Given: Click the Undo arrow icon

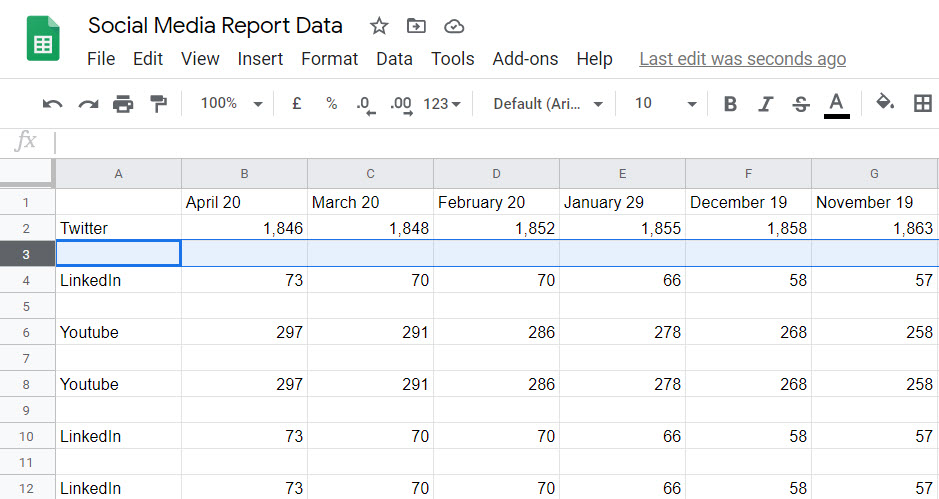Looking at the screenshot, I should click(53, 104).
